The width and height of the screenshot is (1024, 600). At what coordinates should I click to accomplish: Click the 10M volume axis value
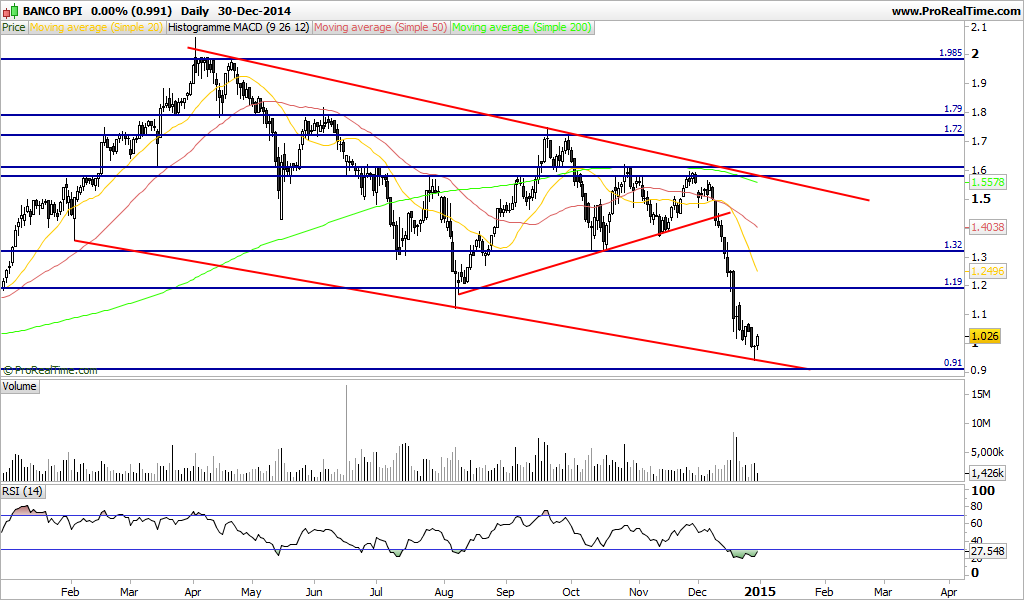point(982,423)
